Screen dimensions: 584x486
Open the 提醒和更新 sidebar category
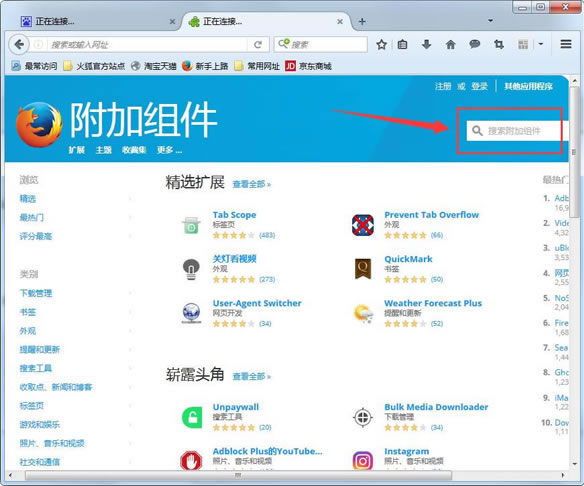pyautogui.click(x=39, y=349)
